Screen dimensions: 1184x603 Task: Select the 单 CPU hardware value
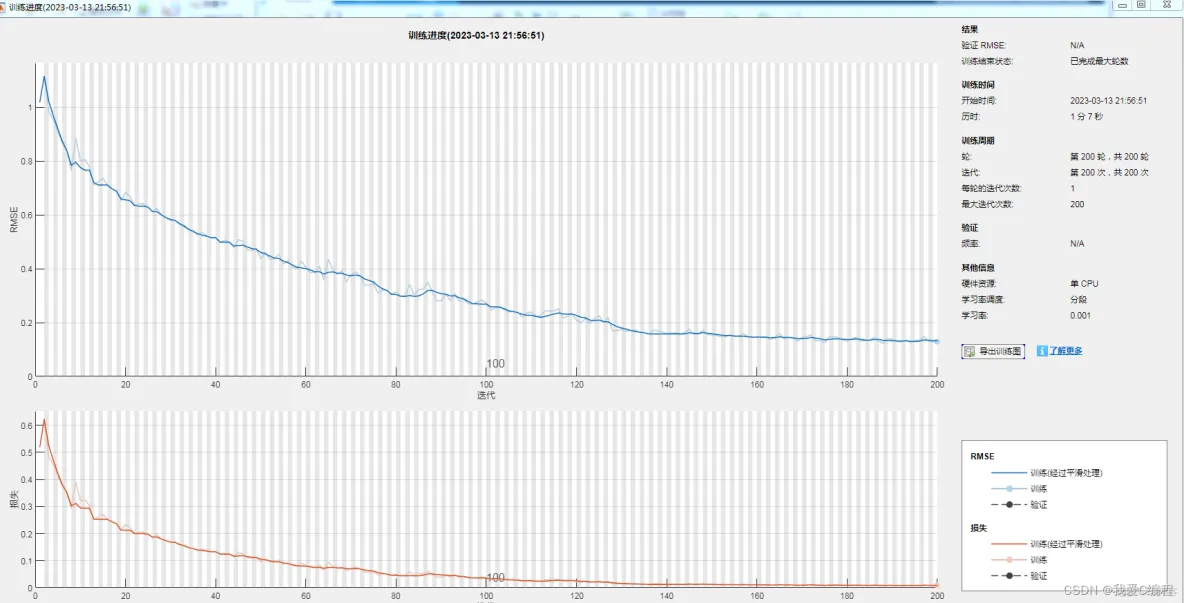pyautogui.click(x=1084, y=284)
